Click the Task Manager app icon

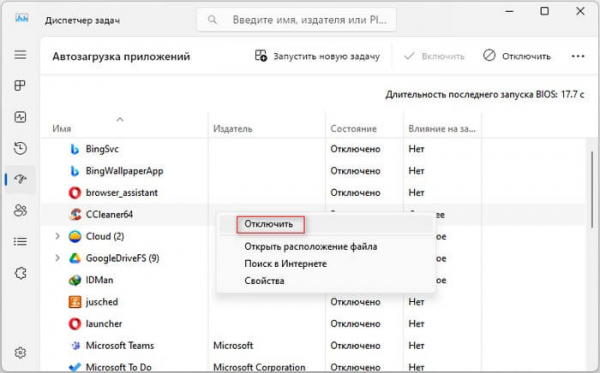(x=22, y=18)
